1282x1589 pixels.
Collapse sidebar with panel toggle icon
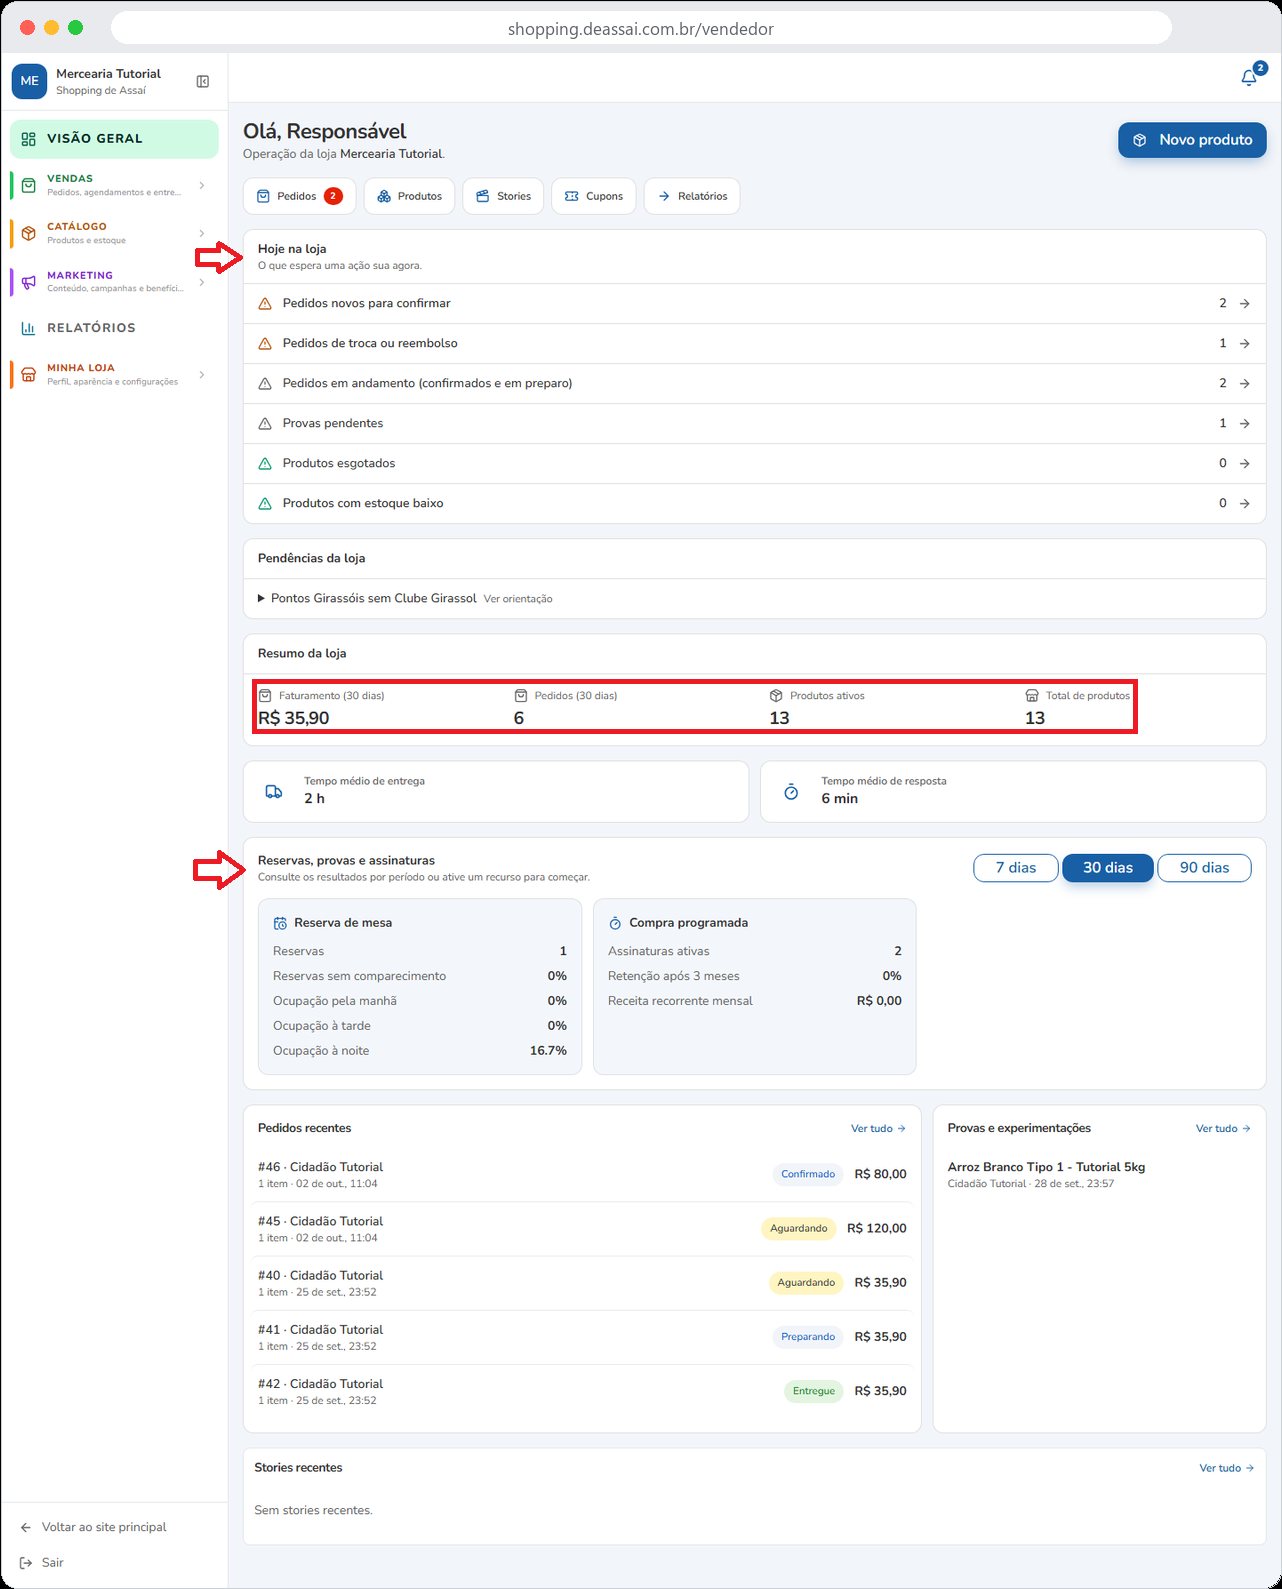(x=203, y=82)
